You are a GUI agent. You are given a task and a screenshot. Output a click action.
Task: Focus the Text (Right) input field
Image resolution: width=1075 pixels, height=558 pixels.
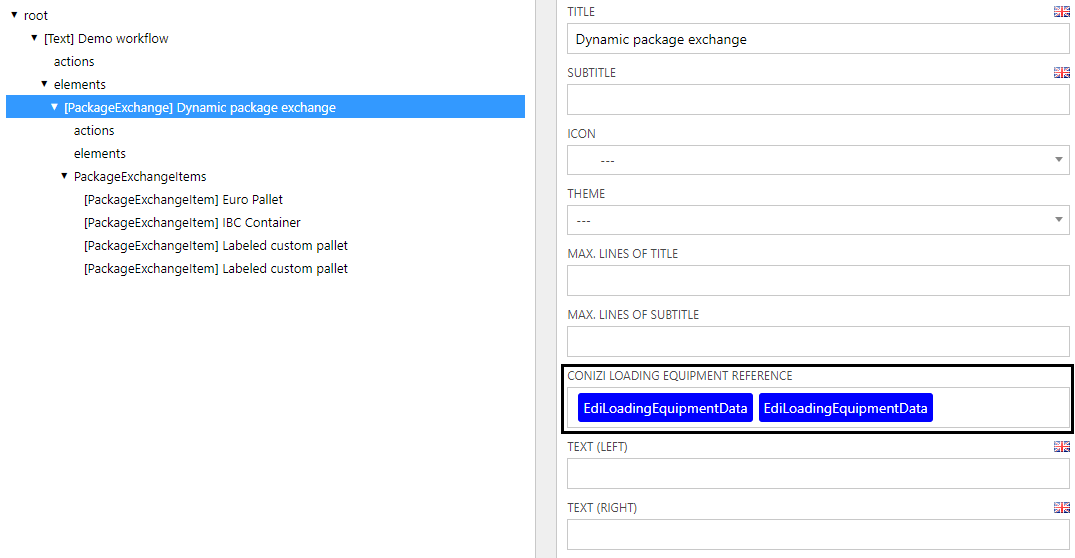point(817,535)
